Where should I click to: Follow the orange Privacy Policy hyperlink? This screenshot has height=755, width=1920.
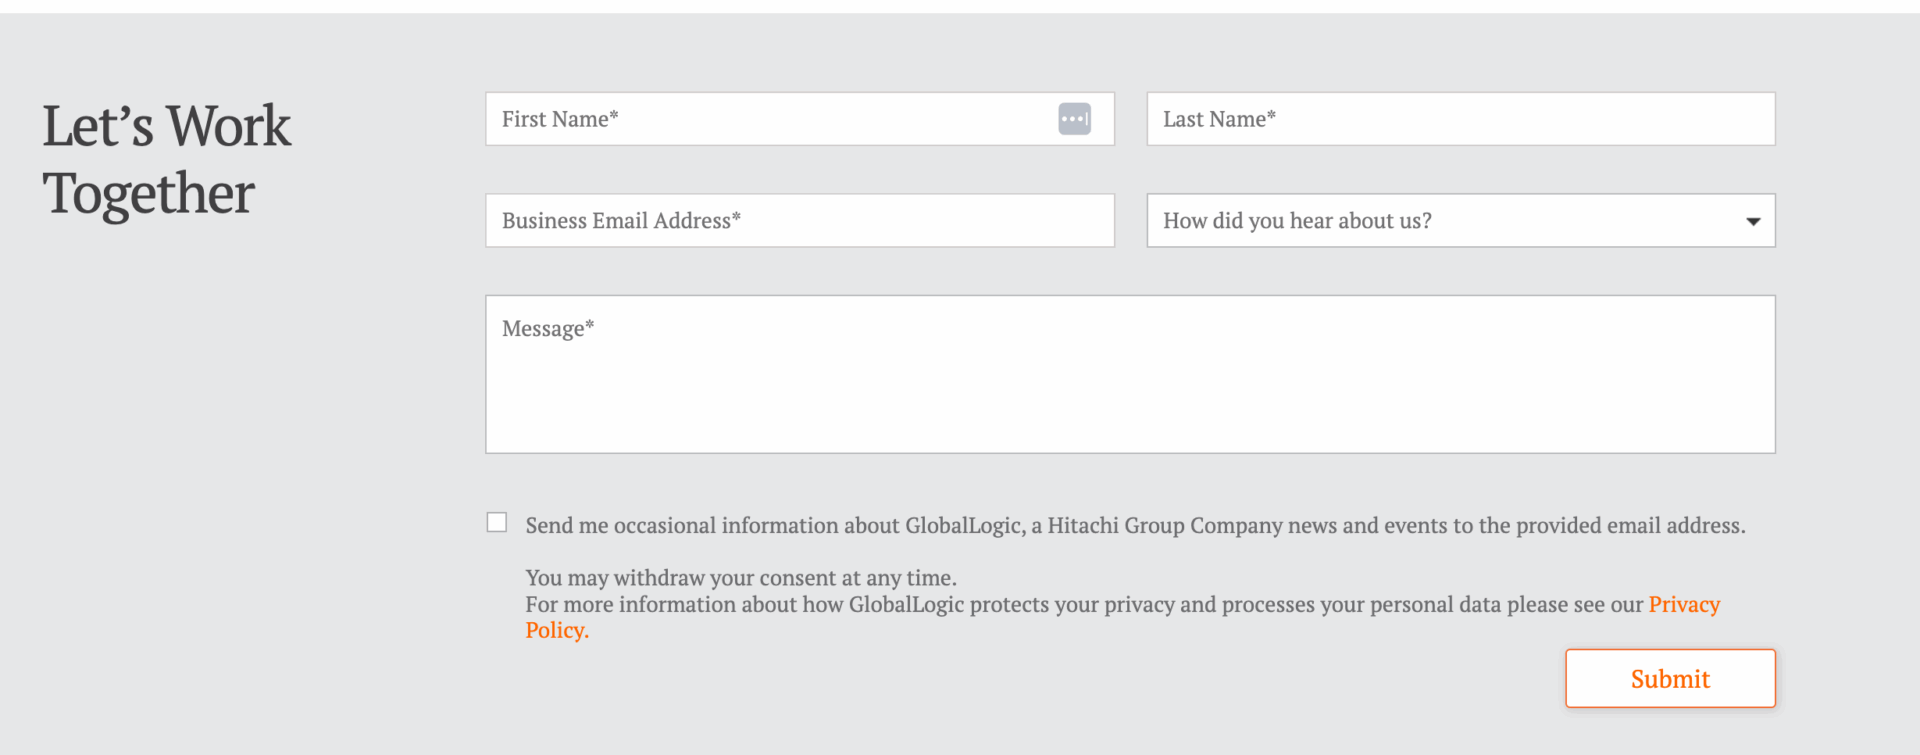[1684, 604]
